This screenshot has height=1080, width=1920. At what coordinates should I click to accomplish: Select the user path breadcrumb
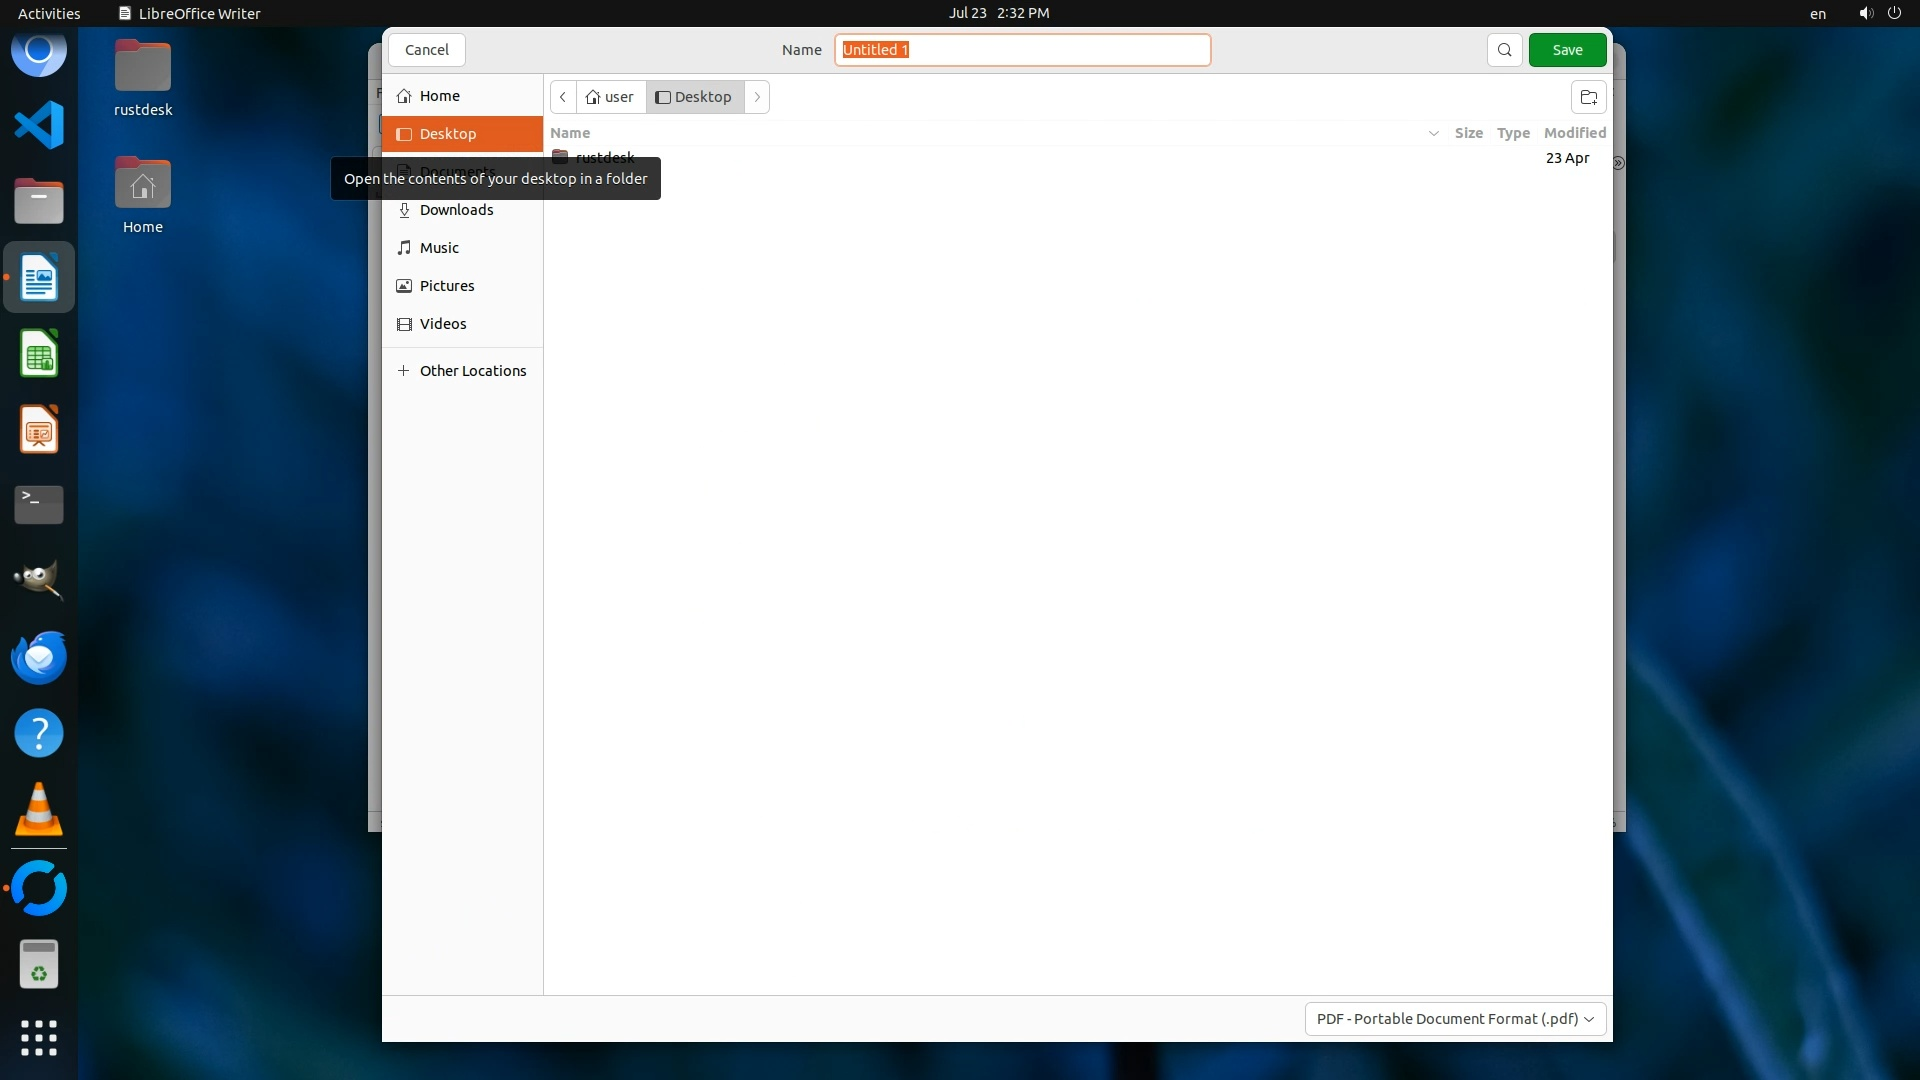(x=610, y=97)
